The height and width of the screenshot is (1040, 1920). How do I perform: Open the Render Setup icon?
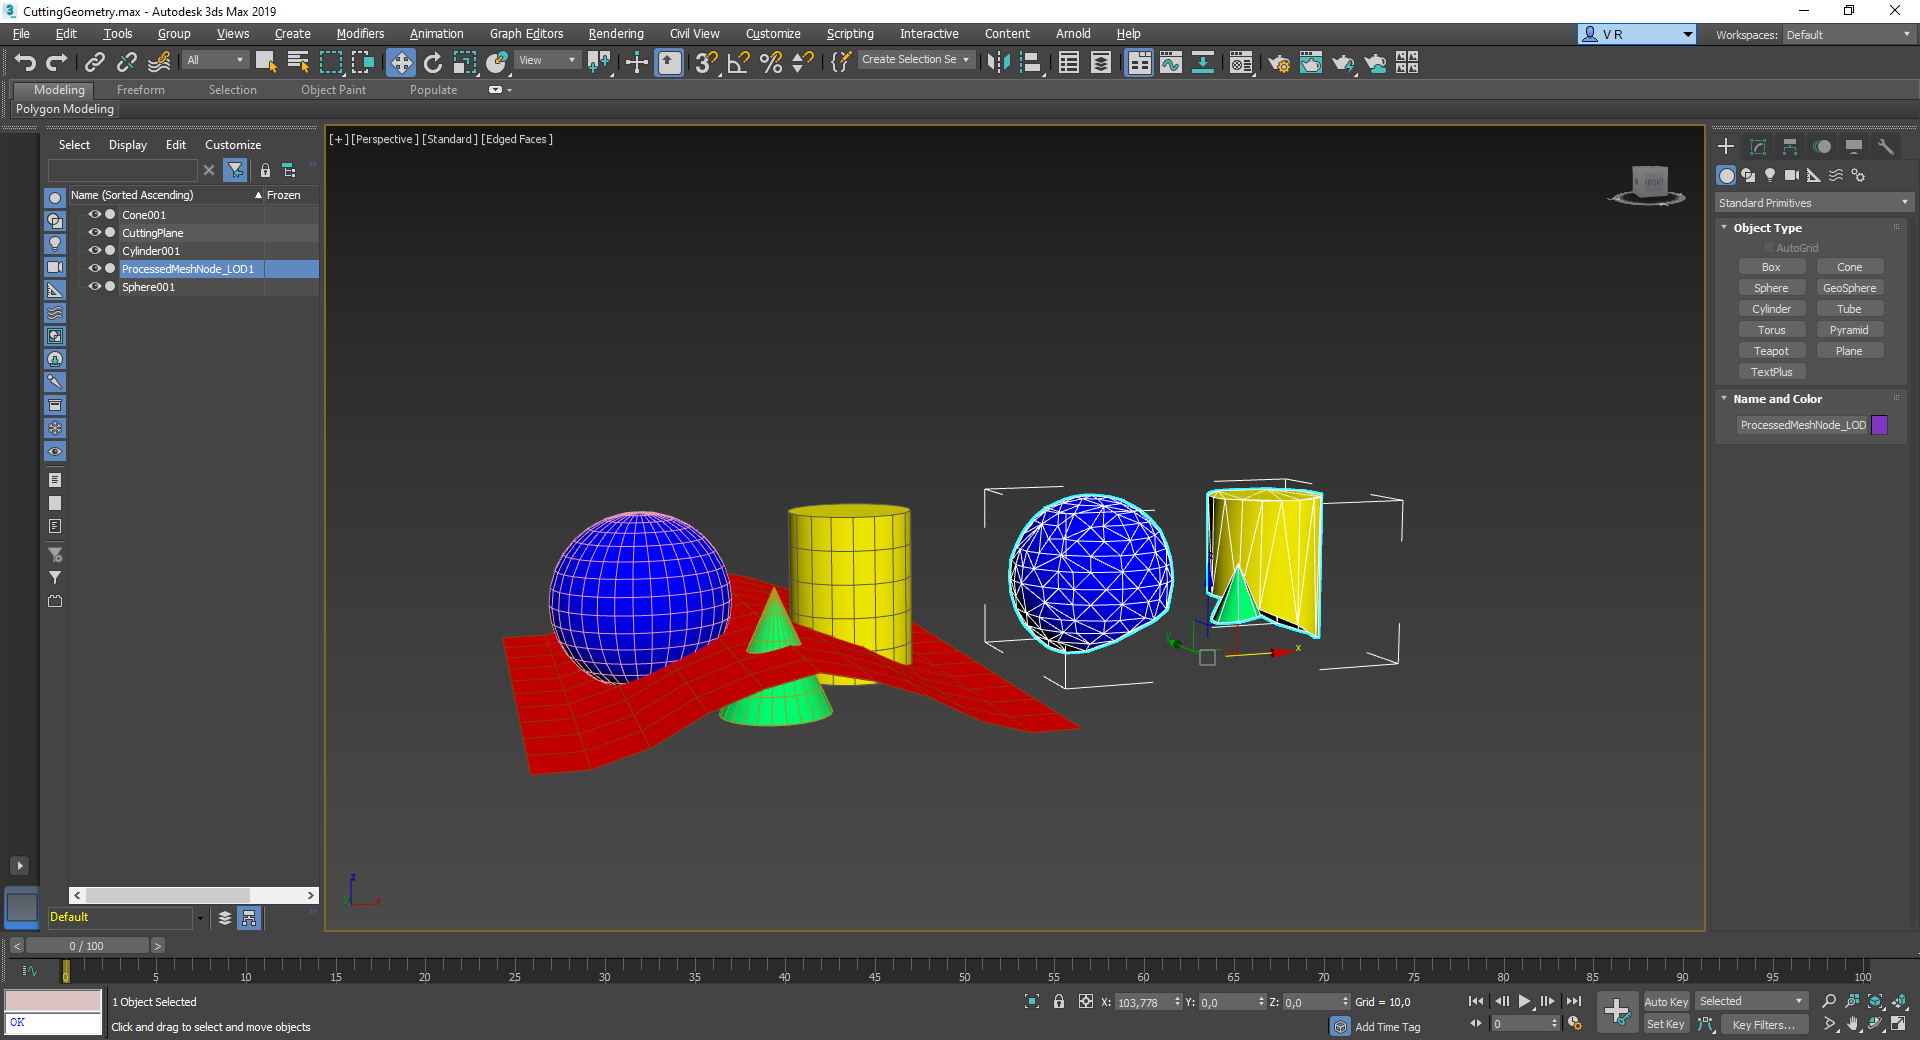pyautogui.click(x=1279, y=63)
